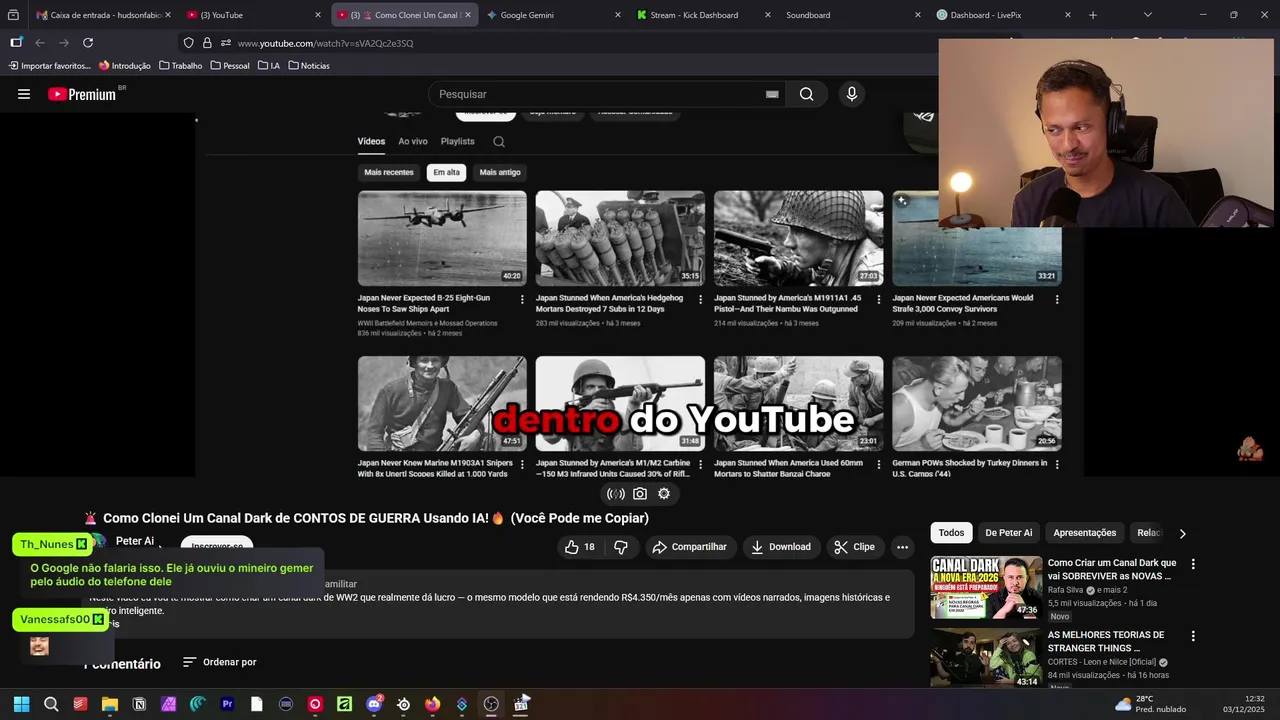Screen dimensions: 1280x720
Task: Open Notion from the taskbar
Action: [139, 704]
